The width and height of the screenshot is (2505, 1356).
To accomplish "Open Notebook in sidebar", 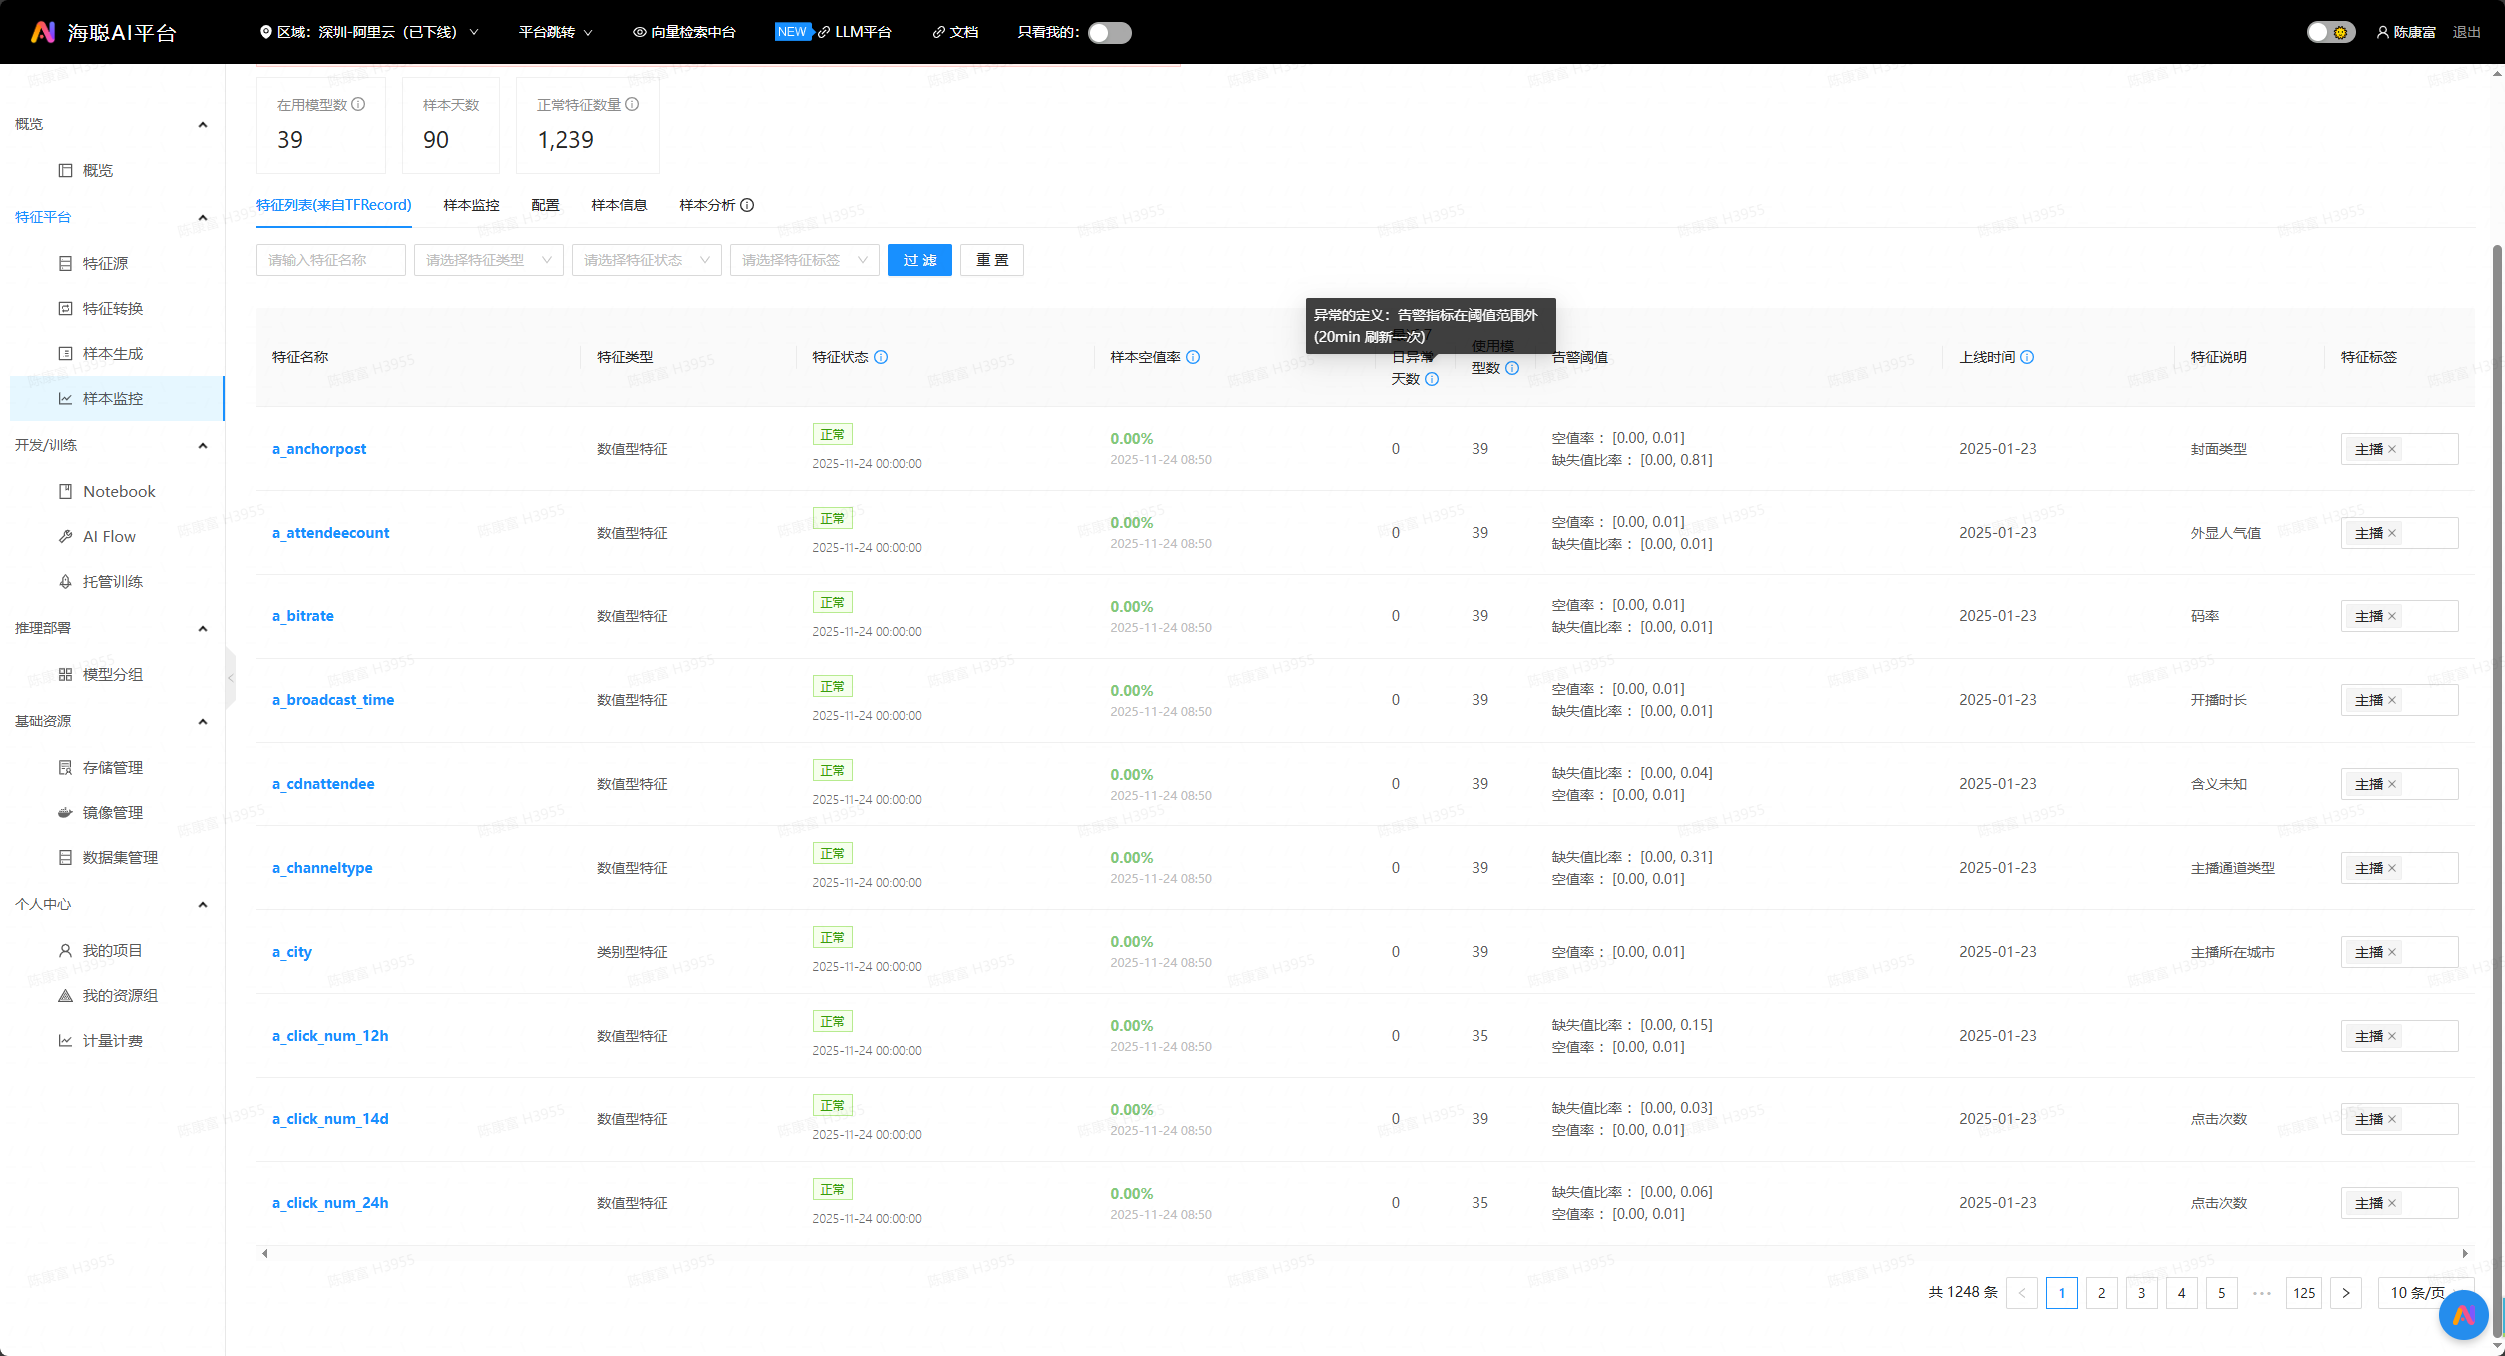I will [119, 491].
